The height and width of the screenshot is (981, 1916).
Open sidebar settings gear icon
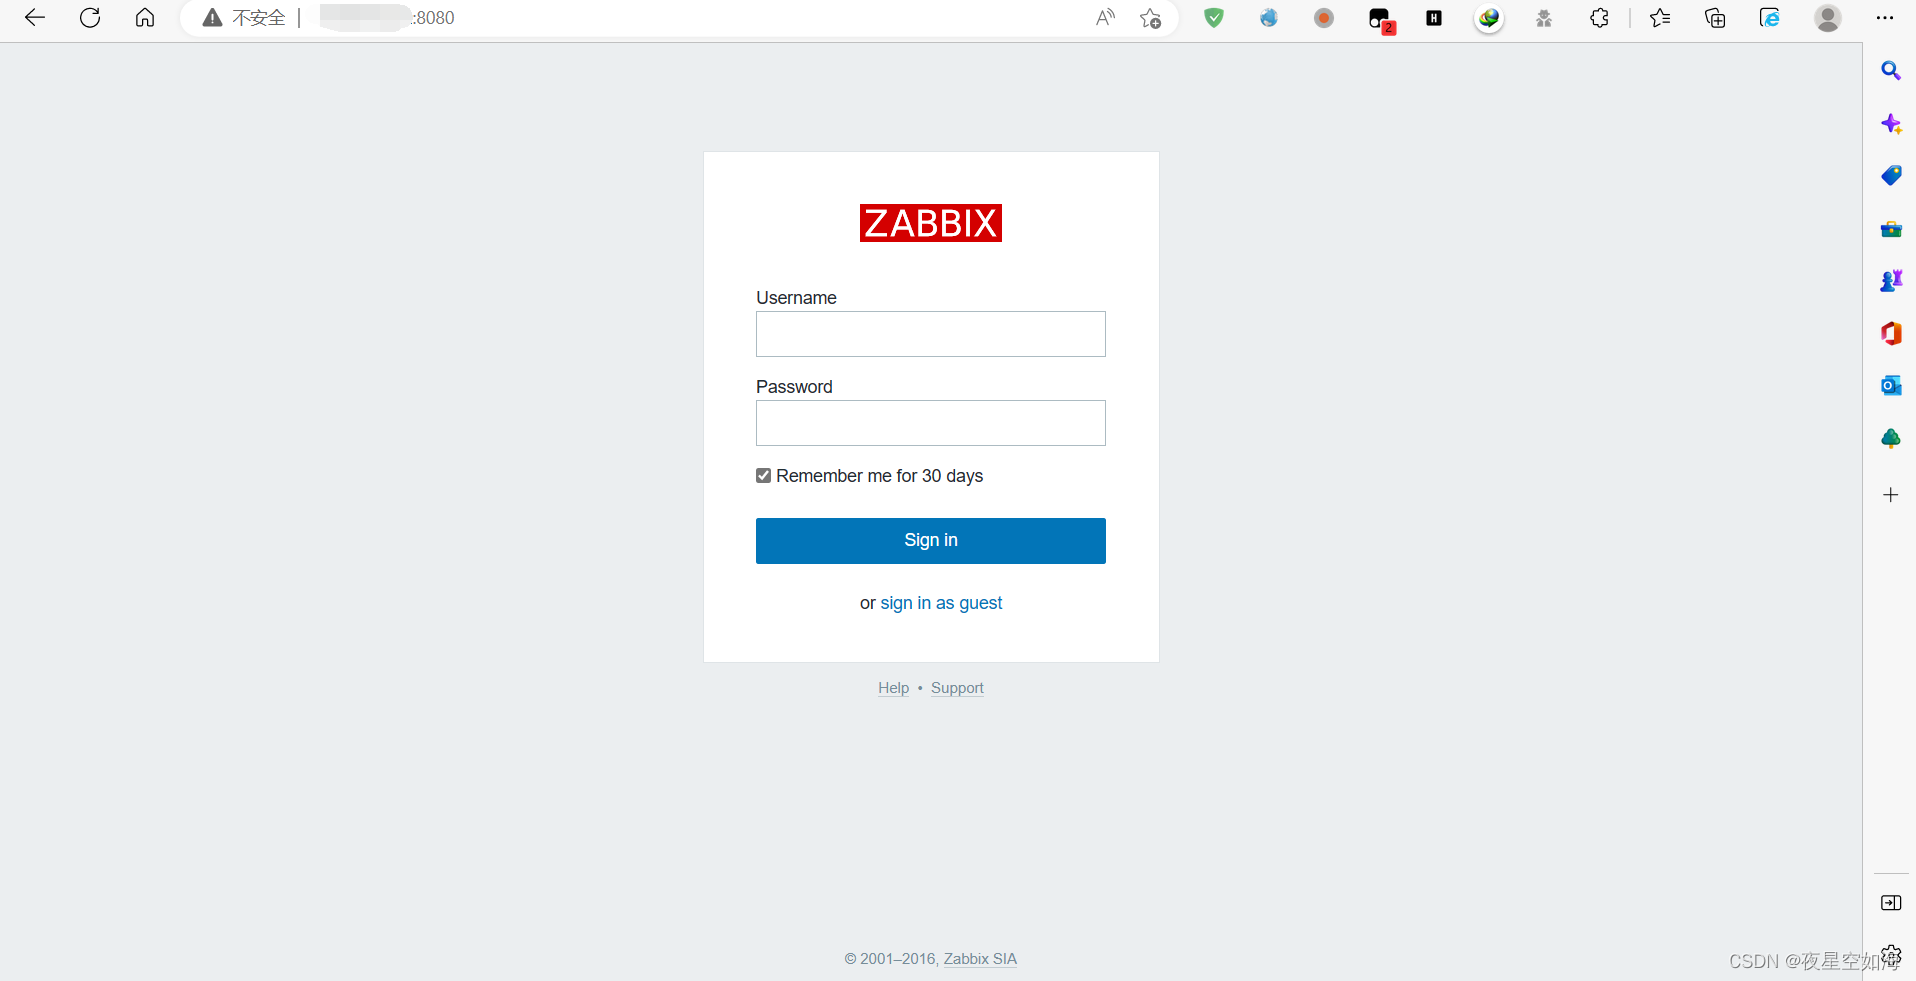coord(1891,954)
